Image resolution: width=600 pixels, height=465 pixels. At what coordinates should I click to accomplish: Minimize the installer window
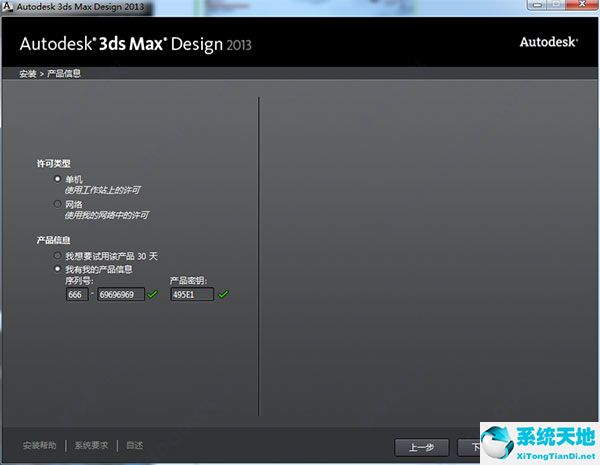click(538, 4)
